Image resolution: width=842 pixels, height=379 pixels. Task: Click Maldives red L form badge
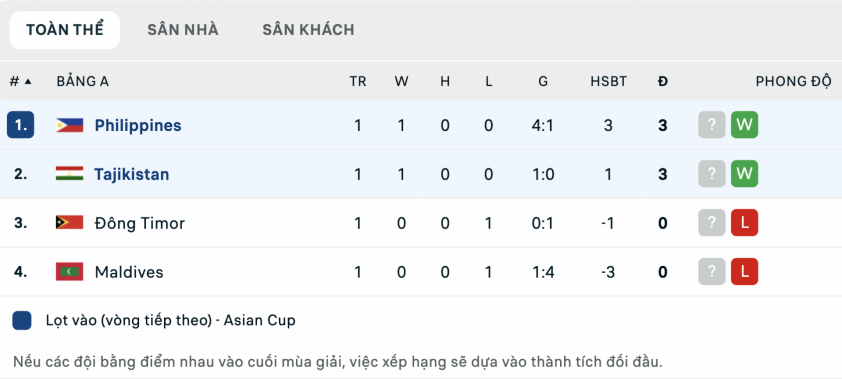[x=744, y=272]
